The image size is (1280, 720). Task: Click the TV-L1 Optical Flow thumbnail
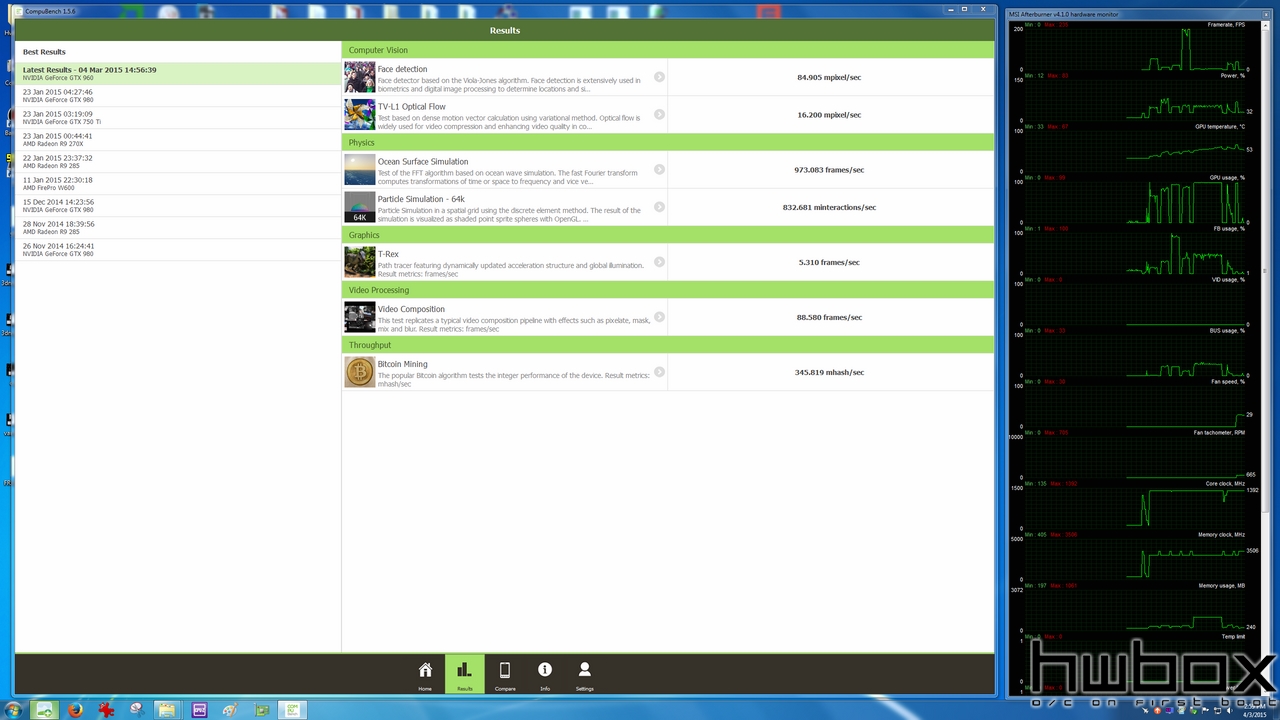(x=360, y=114)
